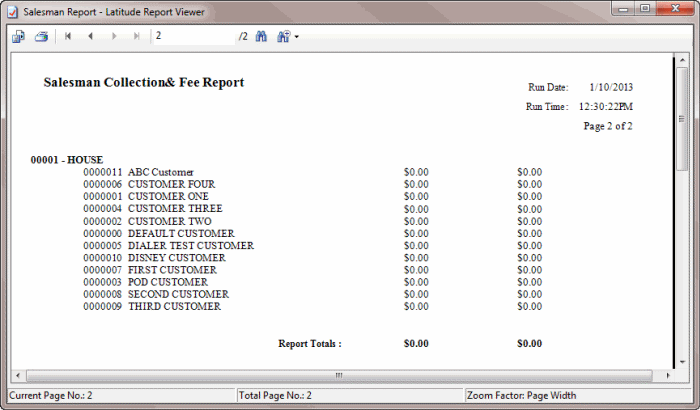
Task: Open Find Text binoculars icon
Action: (262, 36)
